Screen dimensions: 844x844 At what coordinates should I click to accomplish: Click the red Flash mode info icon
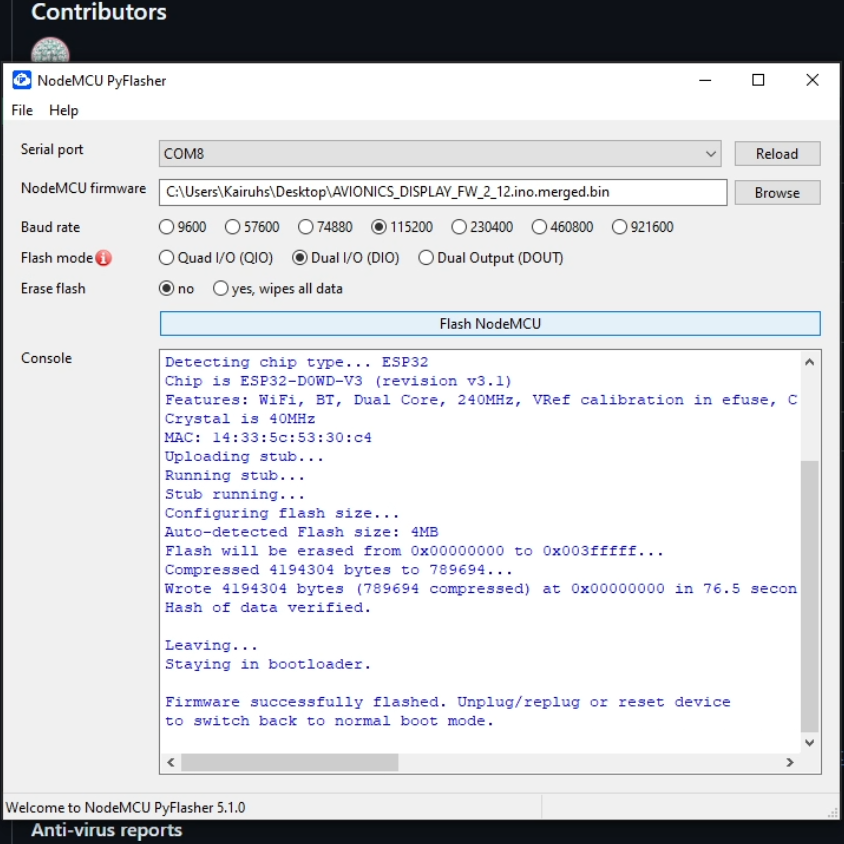(103, 258)
